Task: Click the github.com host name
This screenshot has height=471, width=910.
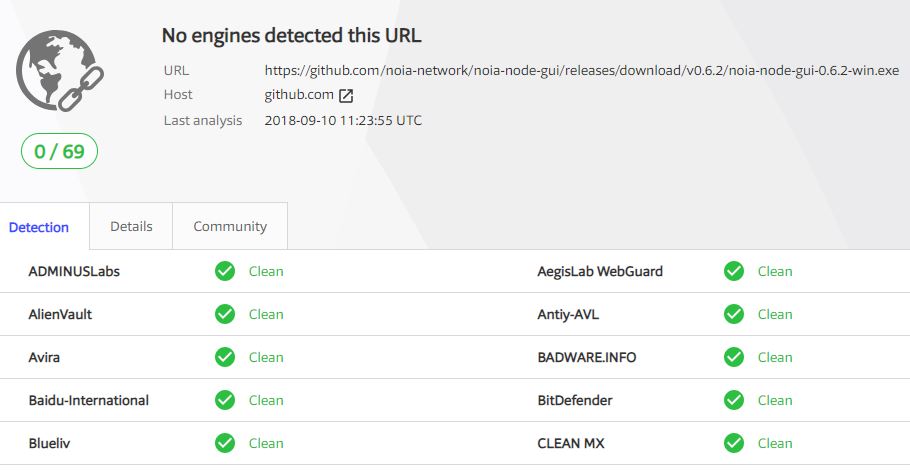Action: (x=299, y=95)
